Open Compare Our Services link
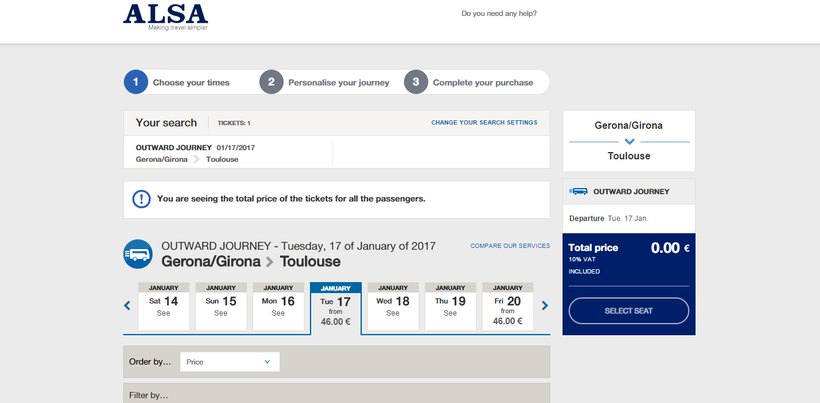Image resolution: width=820 pixels, height=403 pixels. tap(510, 246)
